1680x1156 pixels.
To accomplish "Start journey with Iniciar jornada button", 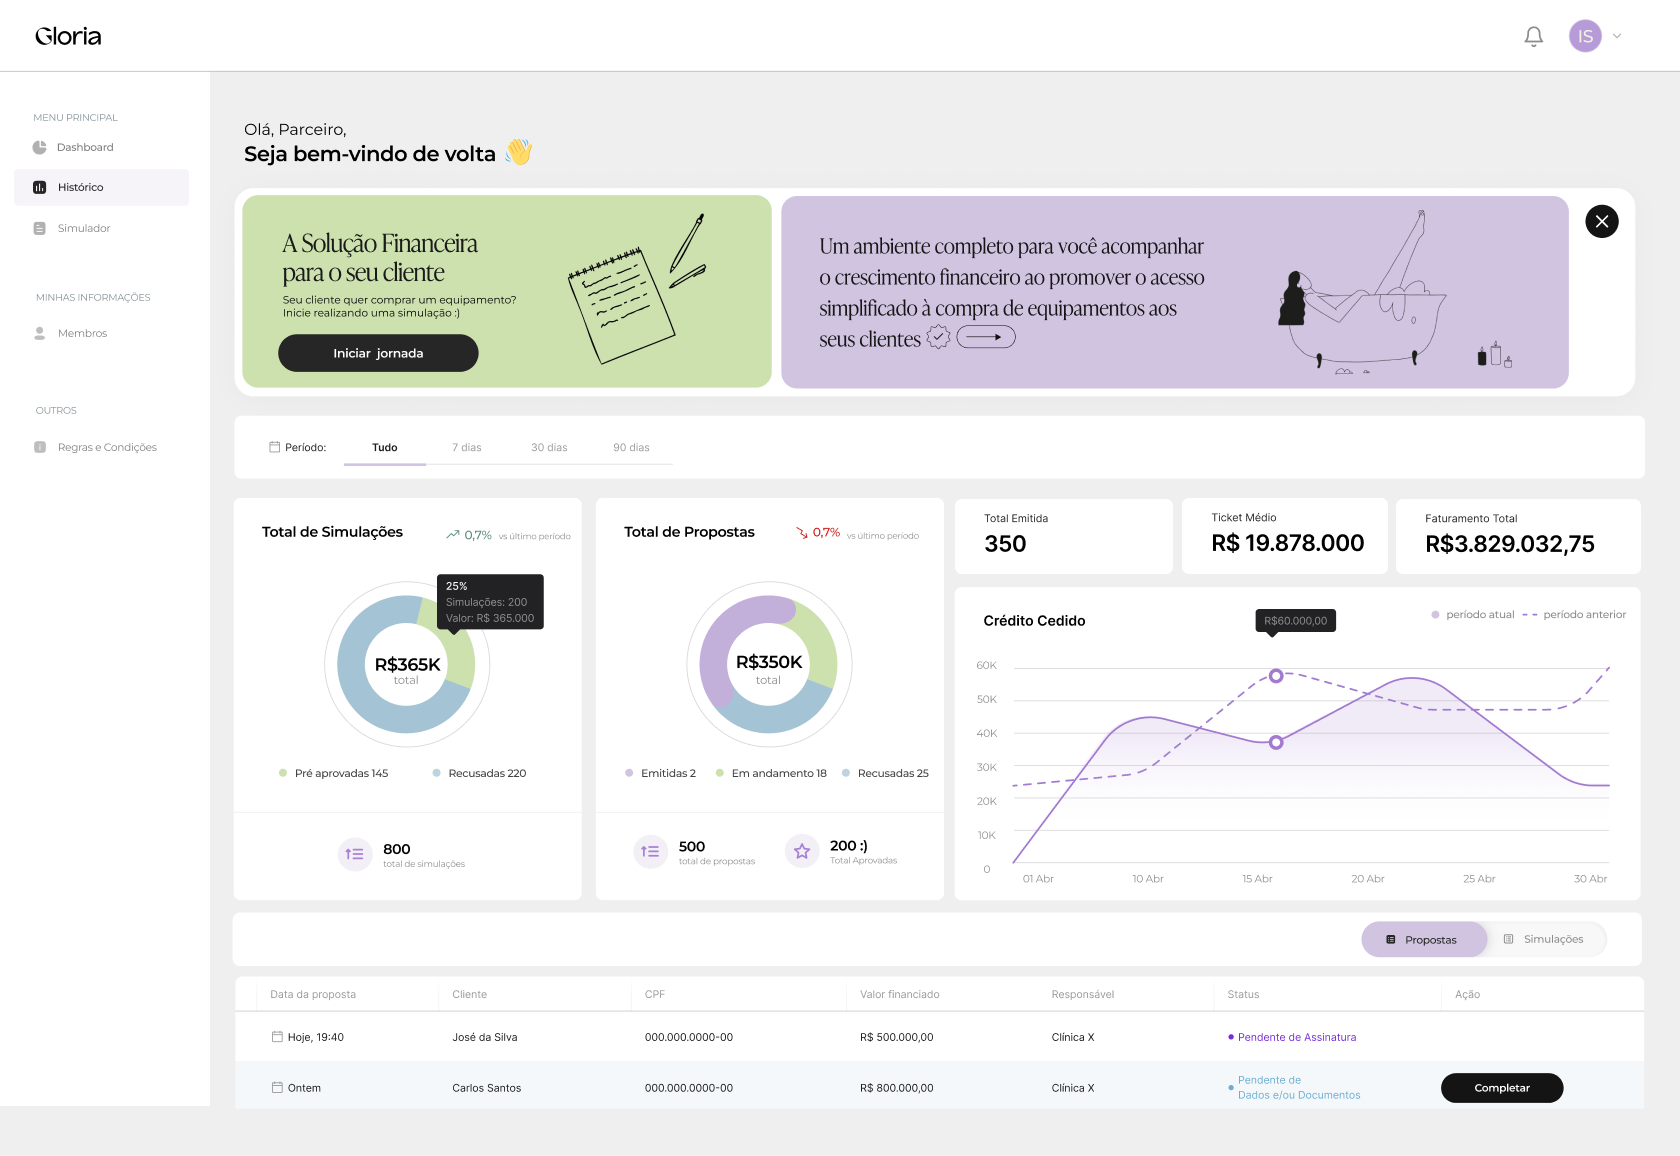I will click(378, 353).
